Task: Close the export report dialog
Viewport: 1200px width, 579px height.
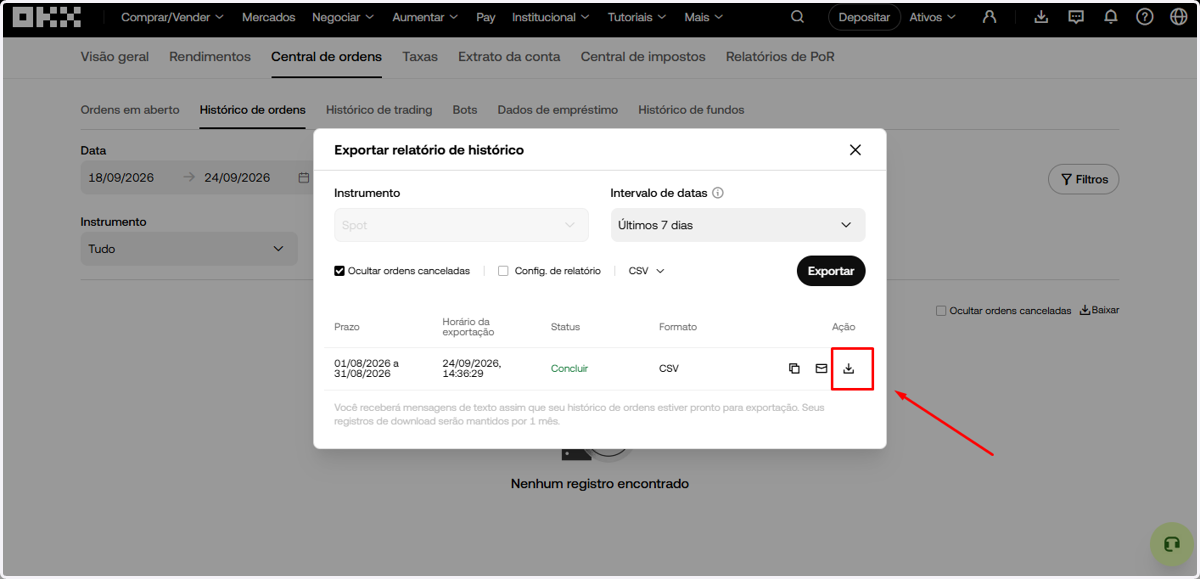Action: [x=855, y=150]
